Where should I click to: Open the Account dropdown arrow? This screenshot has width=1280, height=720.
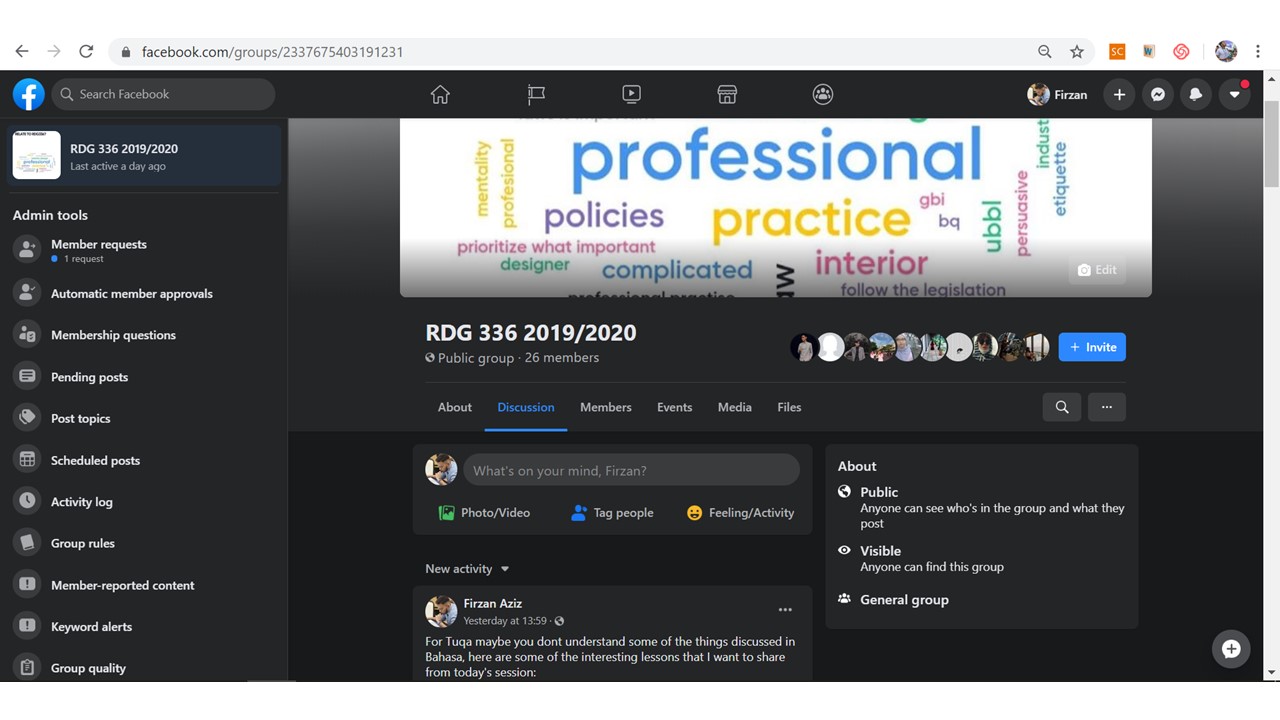pos(1234,94)
